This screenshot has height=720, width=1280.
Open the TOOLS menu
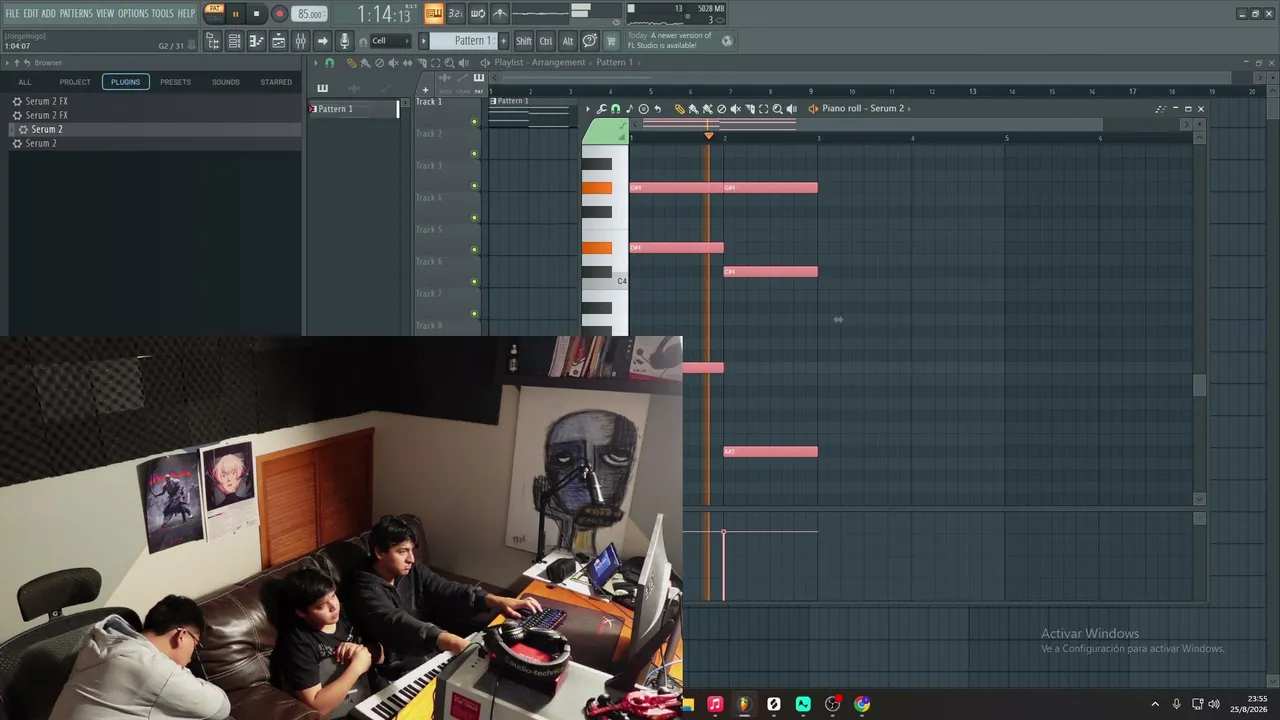pyautogui.click(x=162, y=13)
